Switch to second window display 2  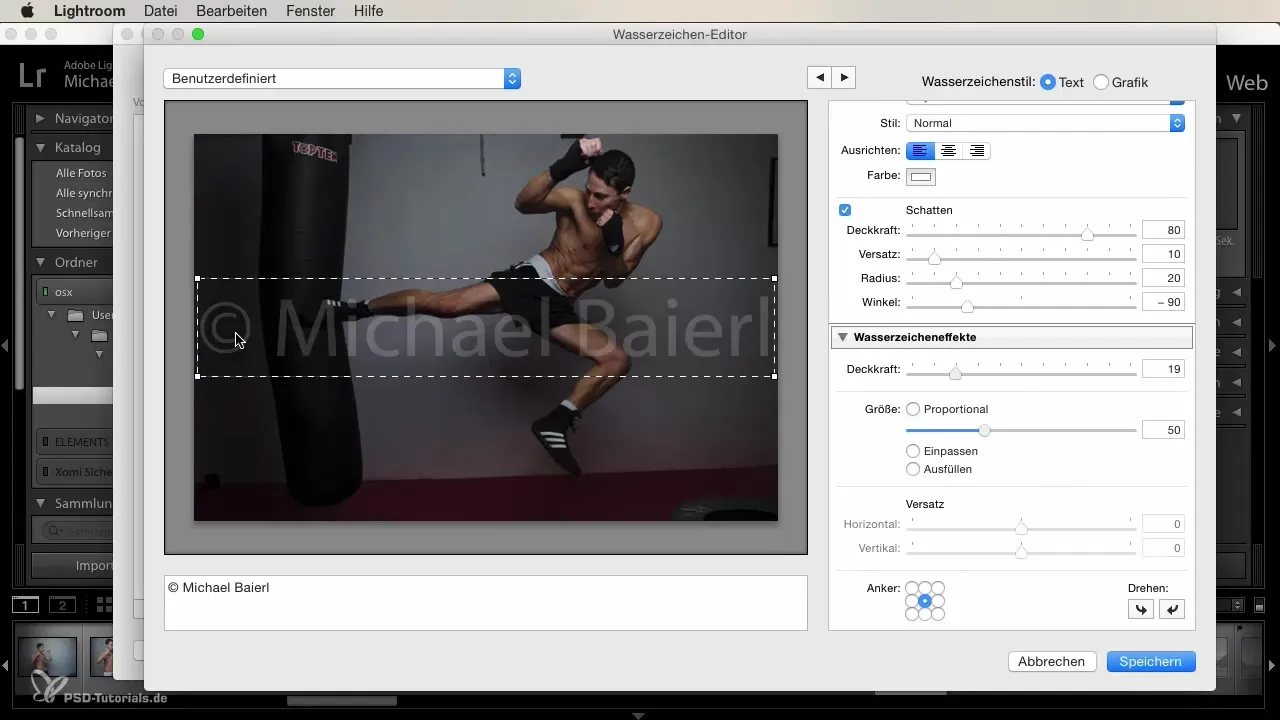click(62, 605)
